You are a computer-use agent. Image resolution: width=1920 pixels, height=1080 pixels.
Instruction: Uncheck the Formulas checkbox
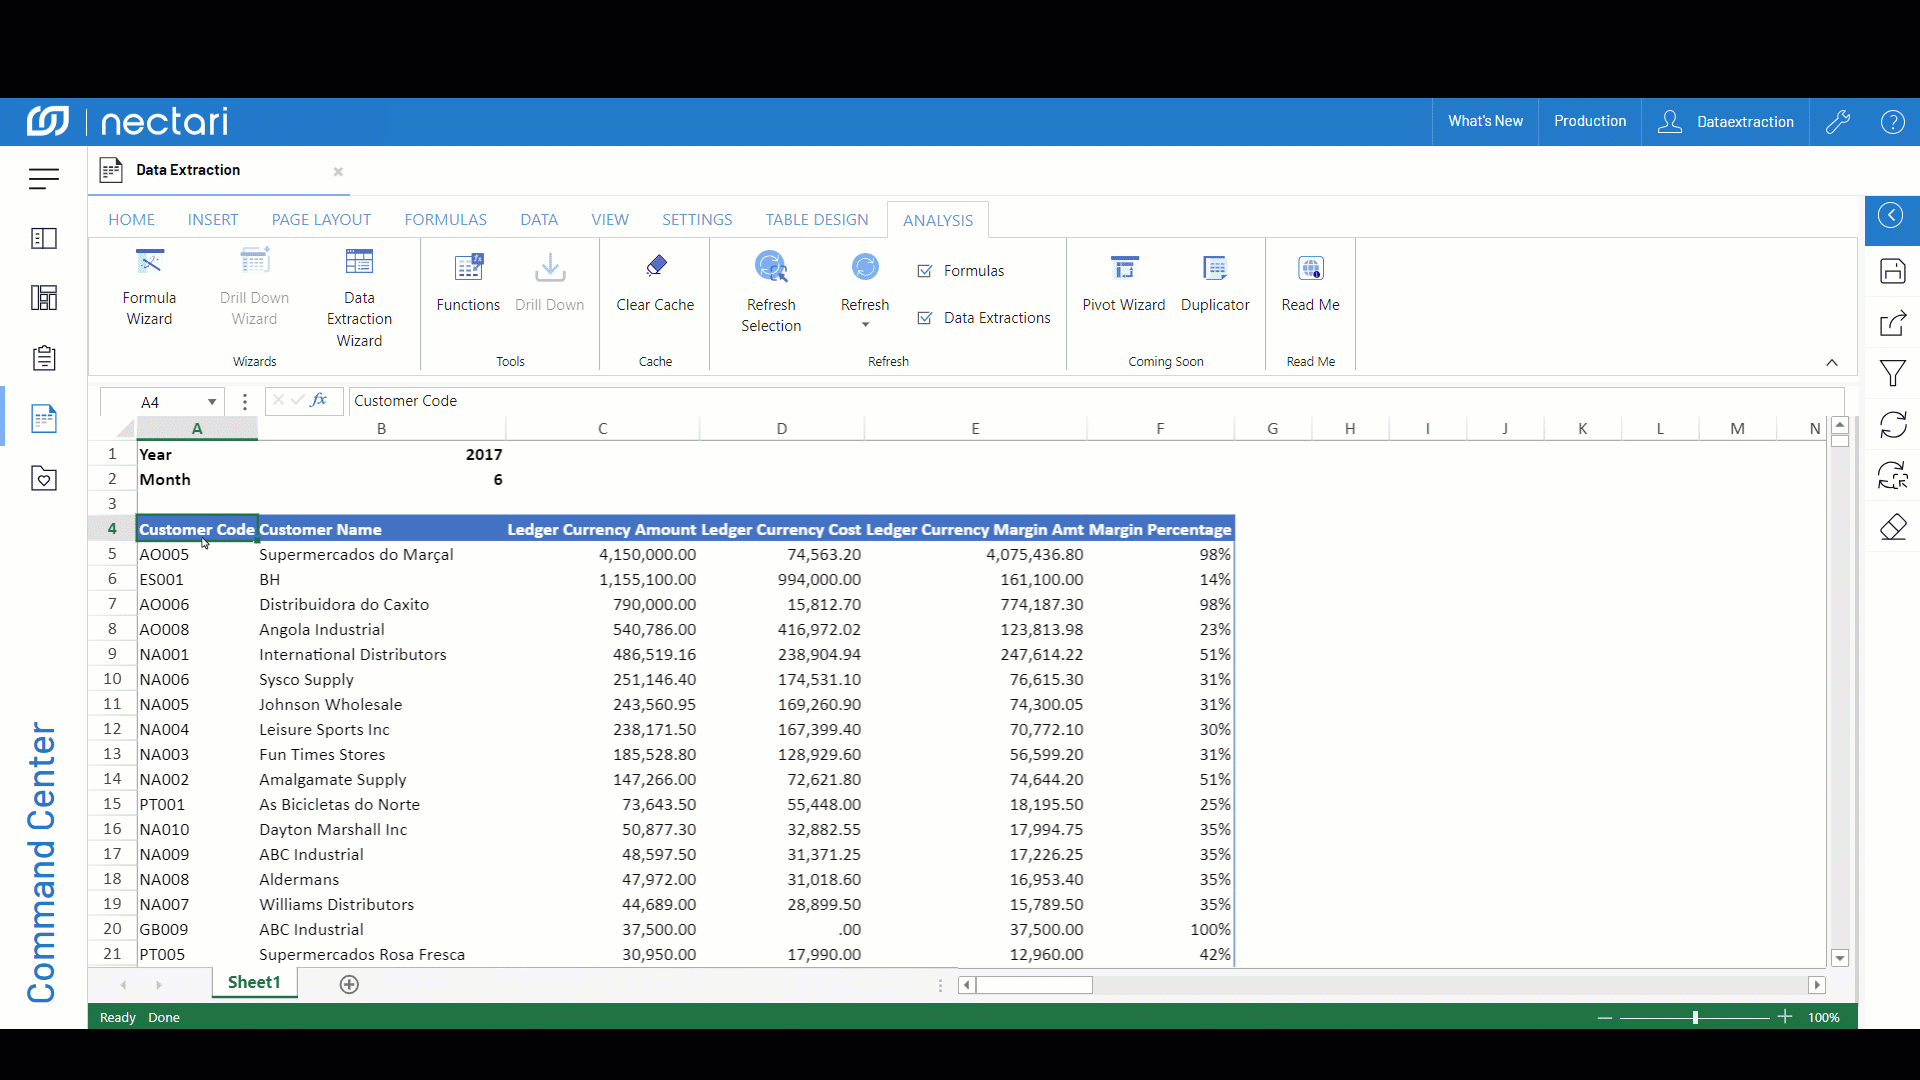tap(925, 271)
